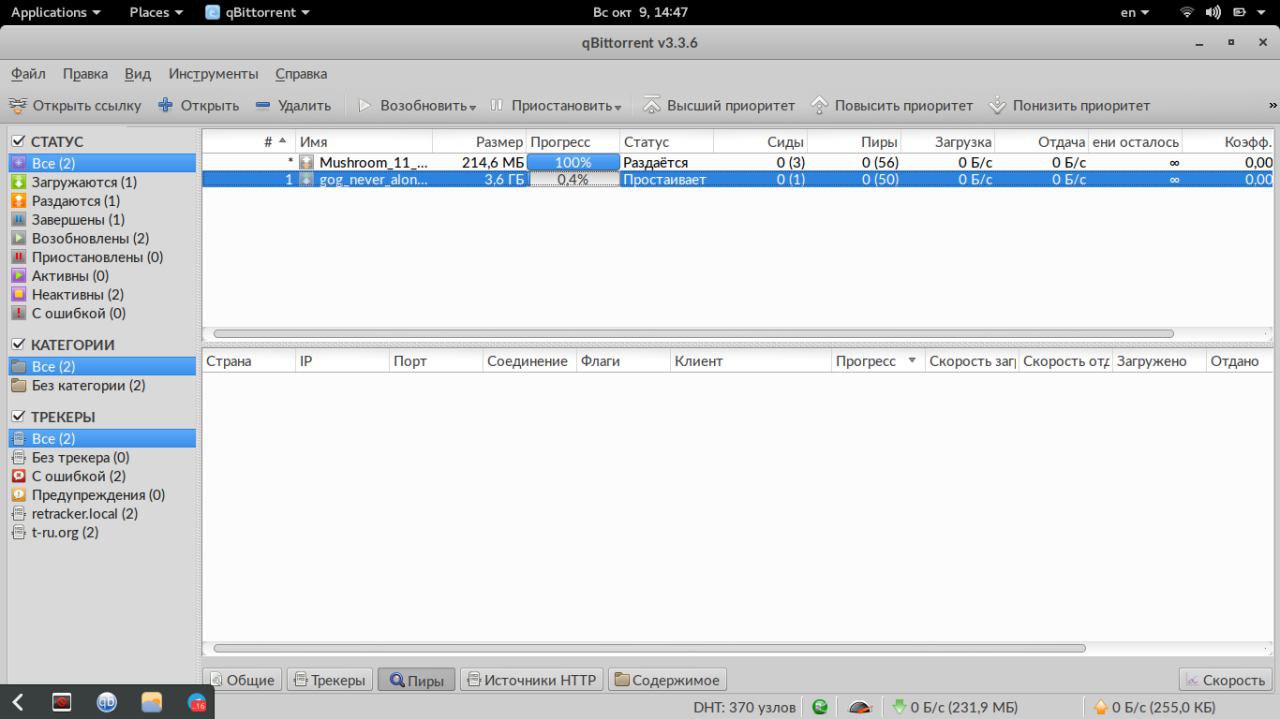Viewport: 1280px width, 719px height.
Task: Open the Вид menu
Action: coord(138,74)
